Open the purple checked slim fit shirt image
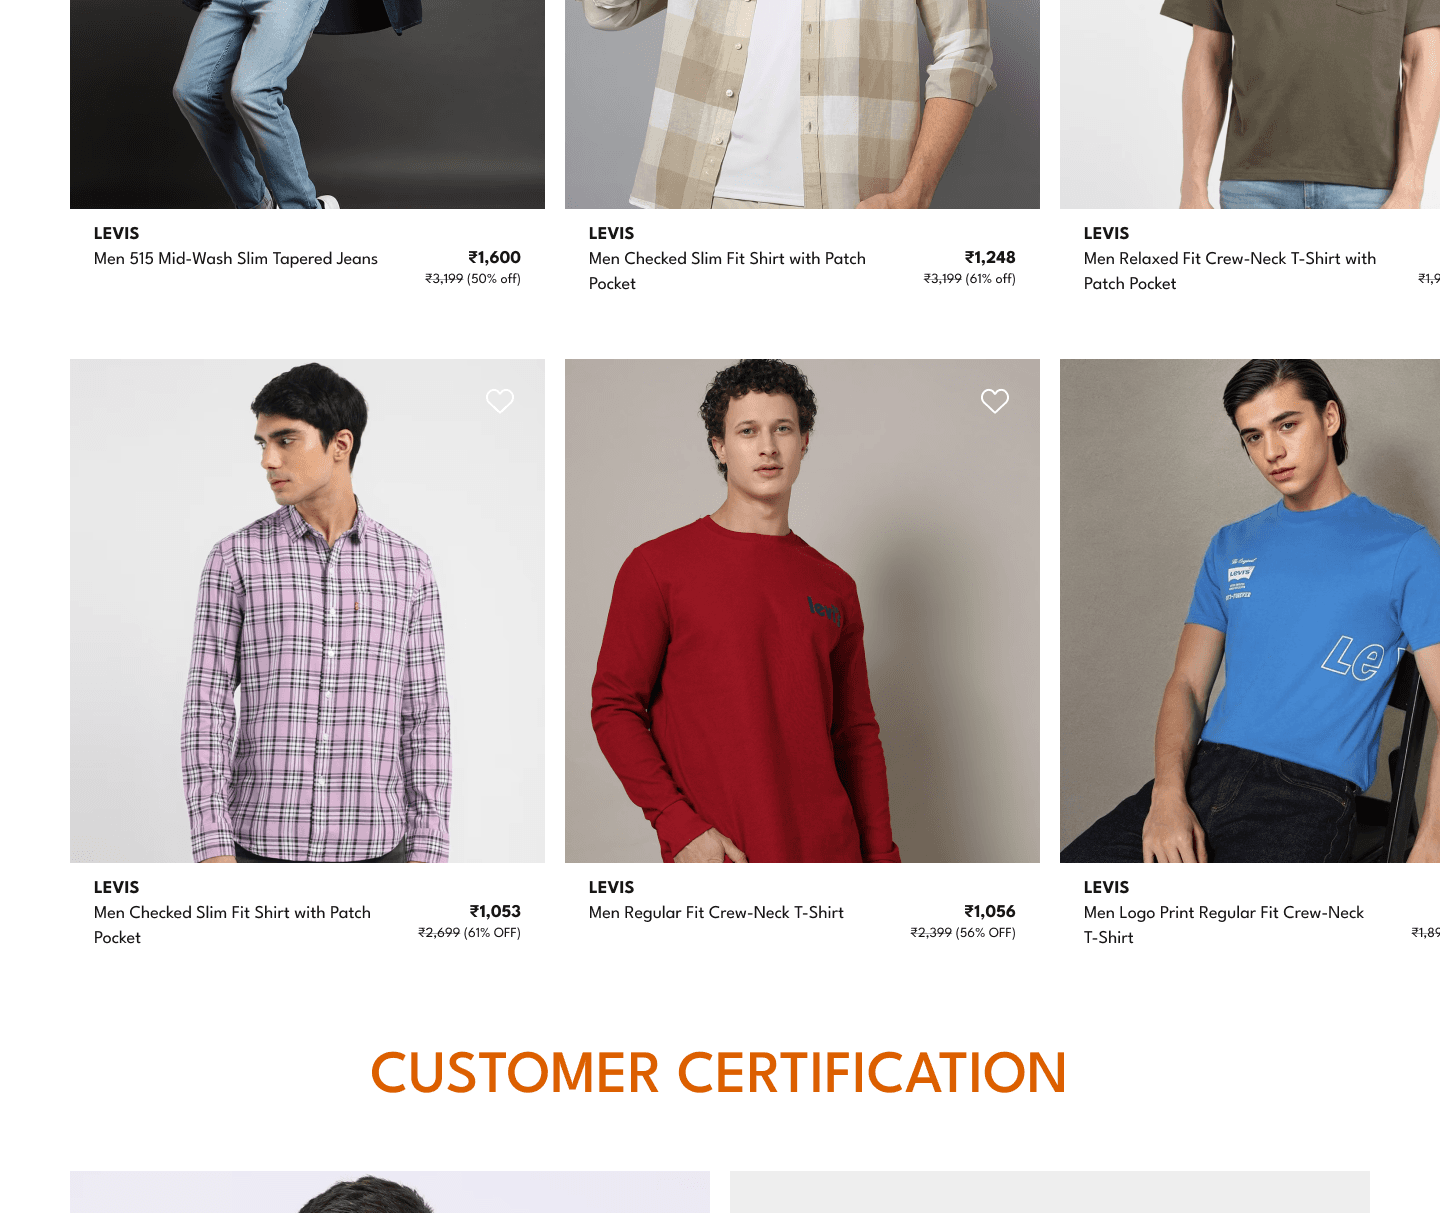This screenshot has height=1213, width=1440. point(307,611)
